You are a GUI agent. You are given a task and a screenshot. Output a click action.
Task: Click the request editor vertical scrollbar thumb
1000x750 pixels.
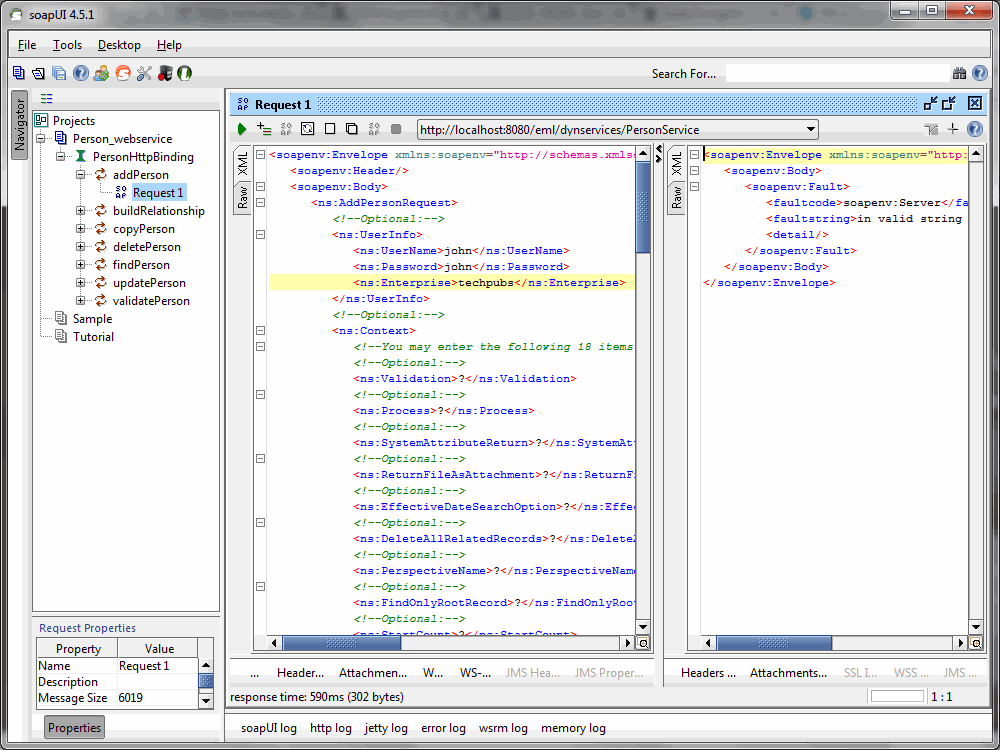(x=643, y=207)
